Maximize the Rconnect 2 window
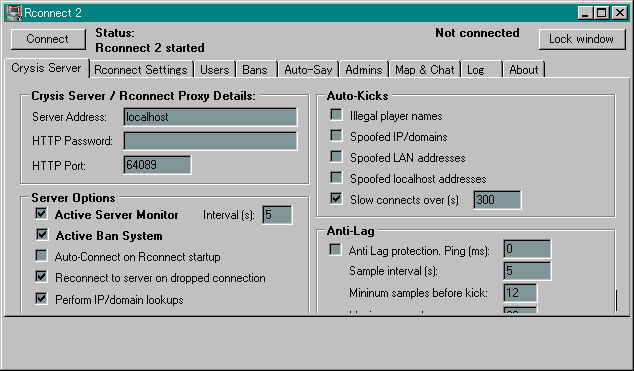634x371 pixels. click(601, 13)
